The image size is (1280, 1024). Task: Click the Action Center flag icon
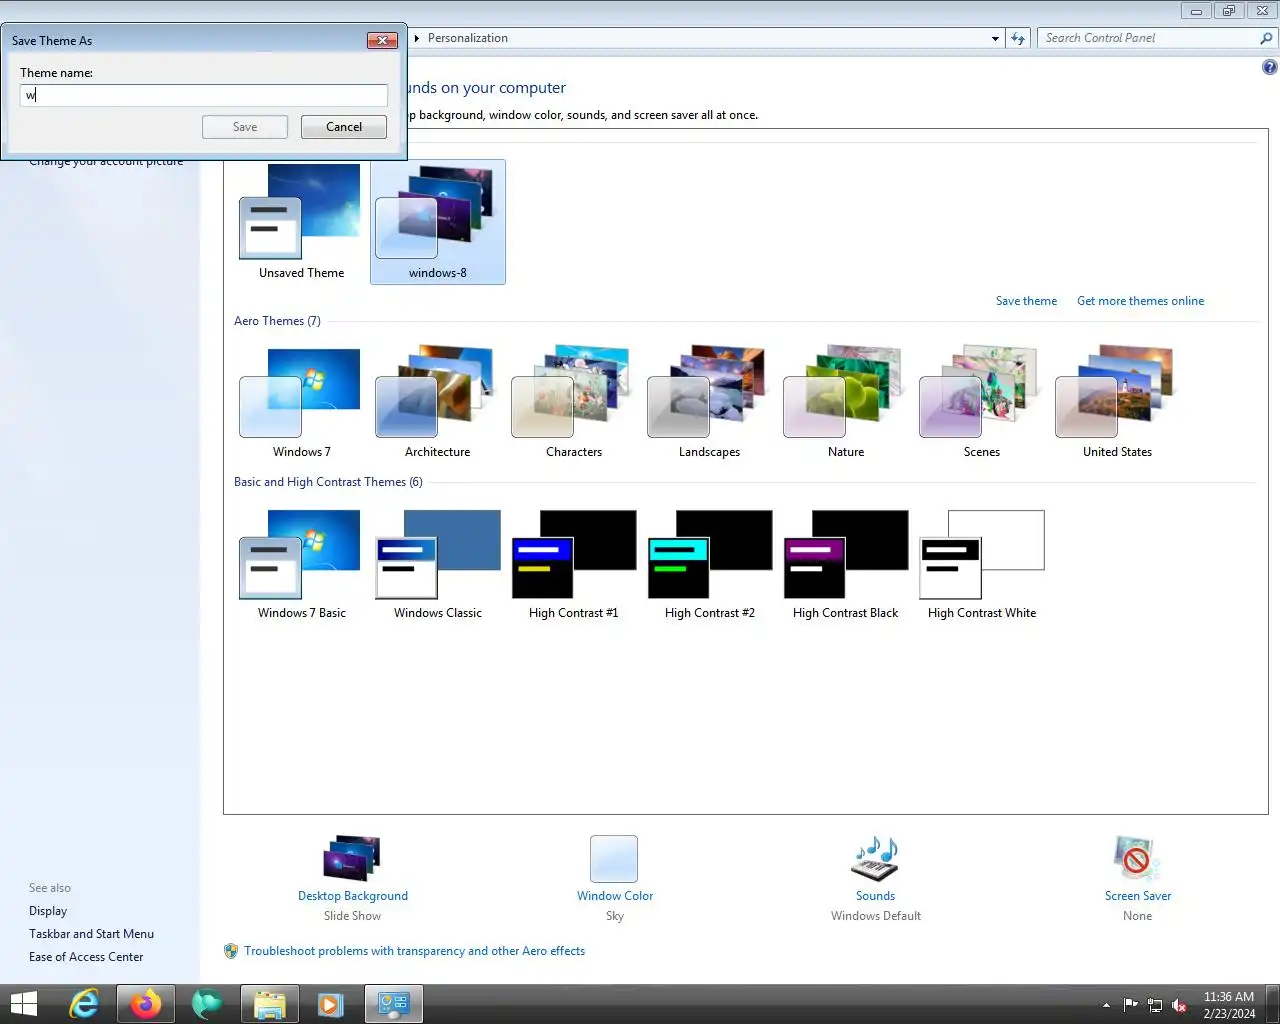coord(1131,1005)
